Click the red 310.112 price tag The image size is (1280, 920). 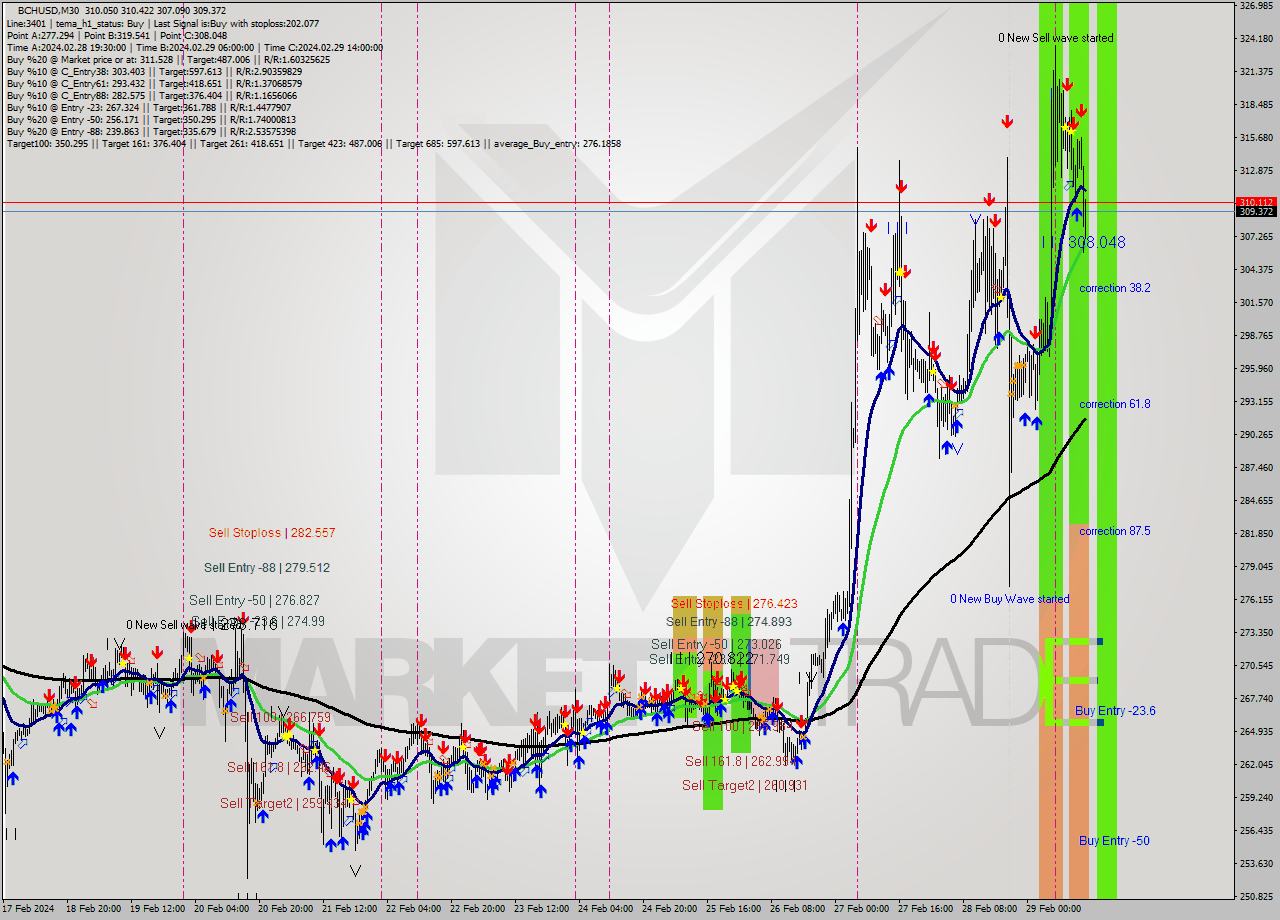click(1256, 202)
